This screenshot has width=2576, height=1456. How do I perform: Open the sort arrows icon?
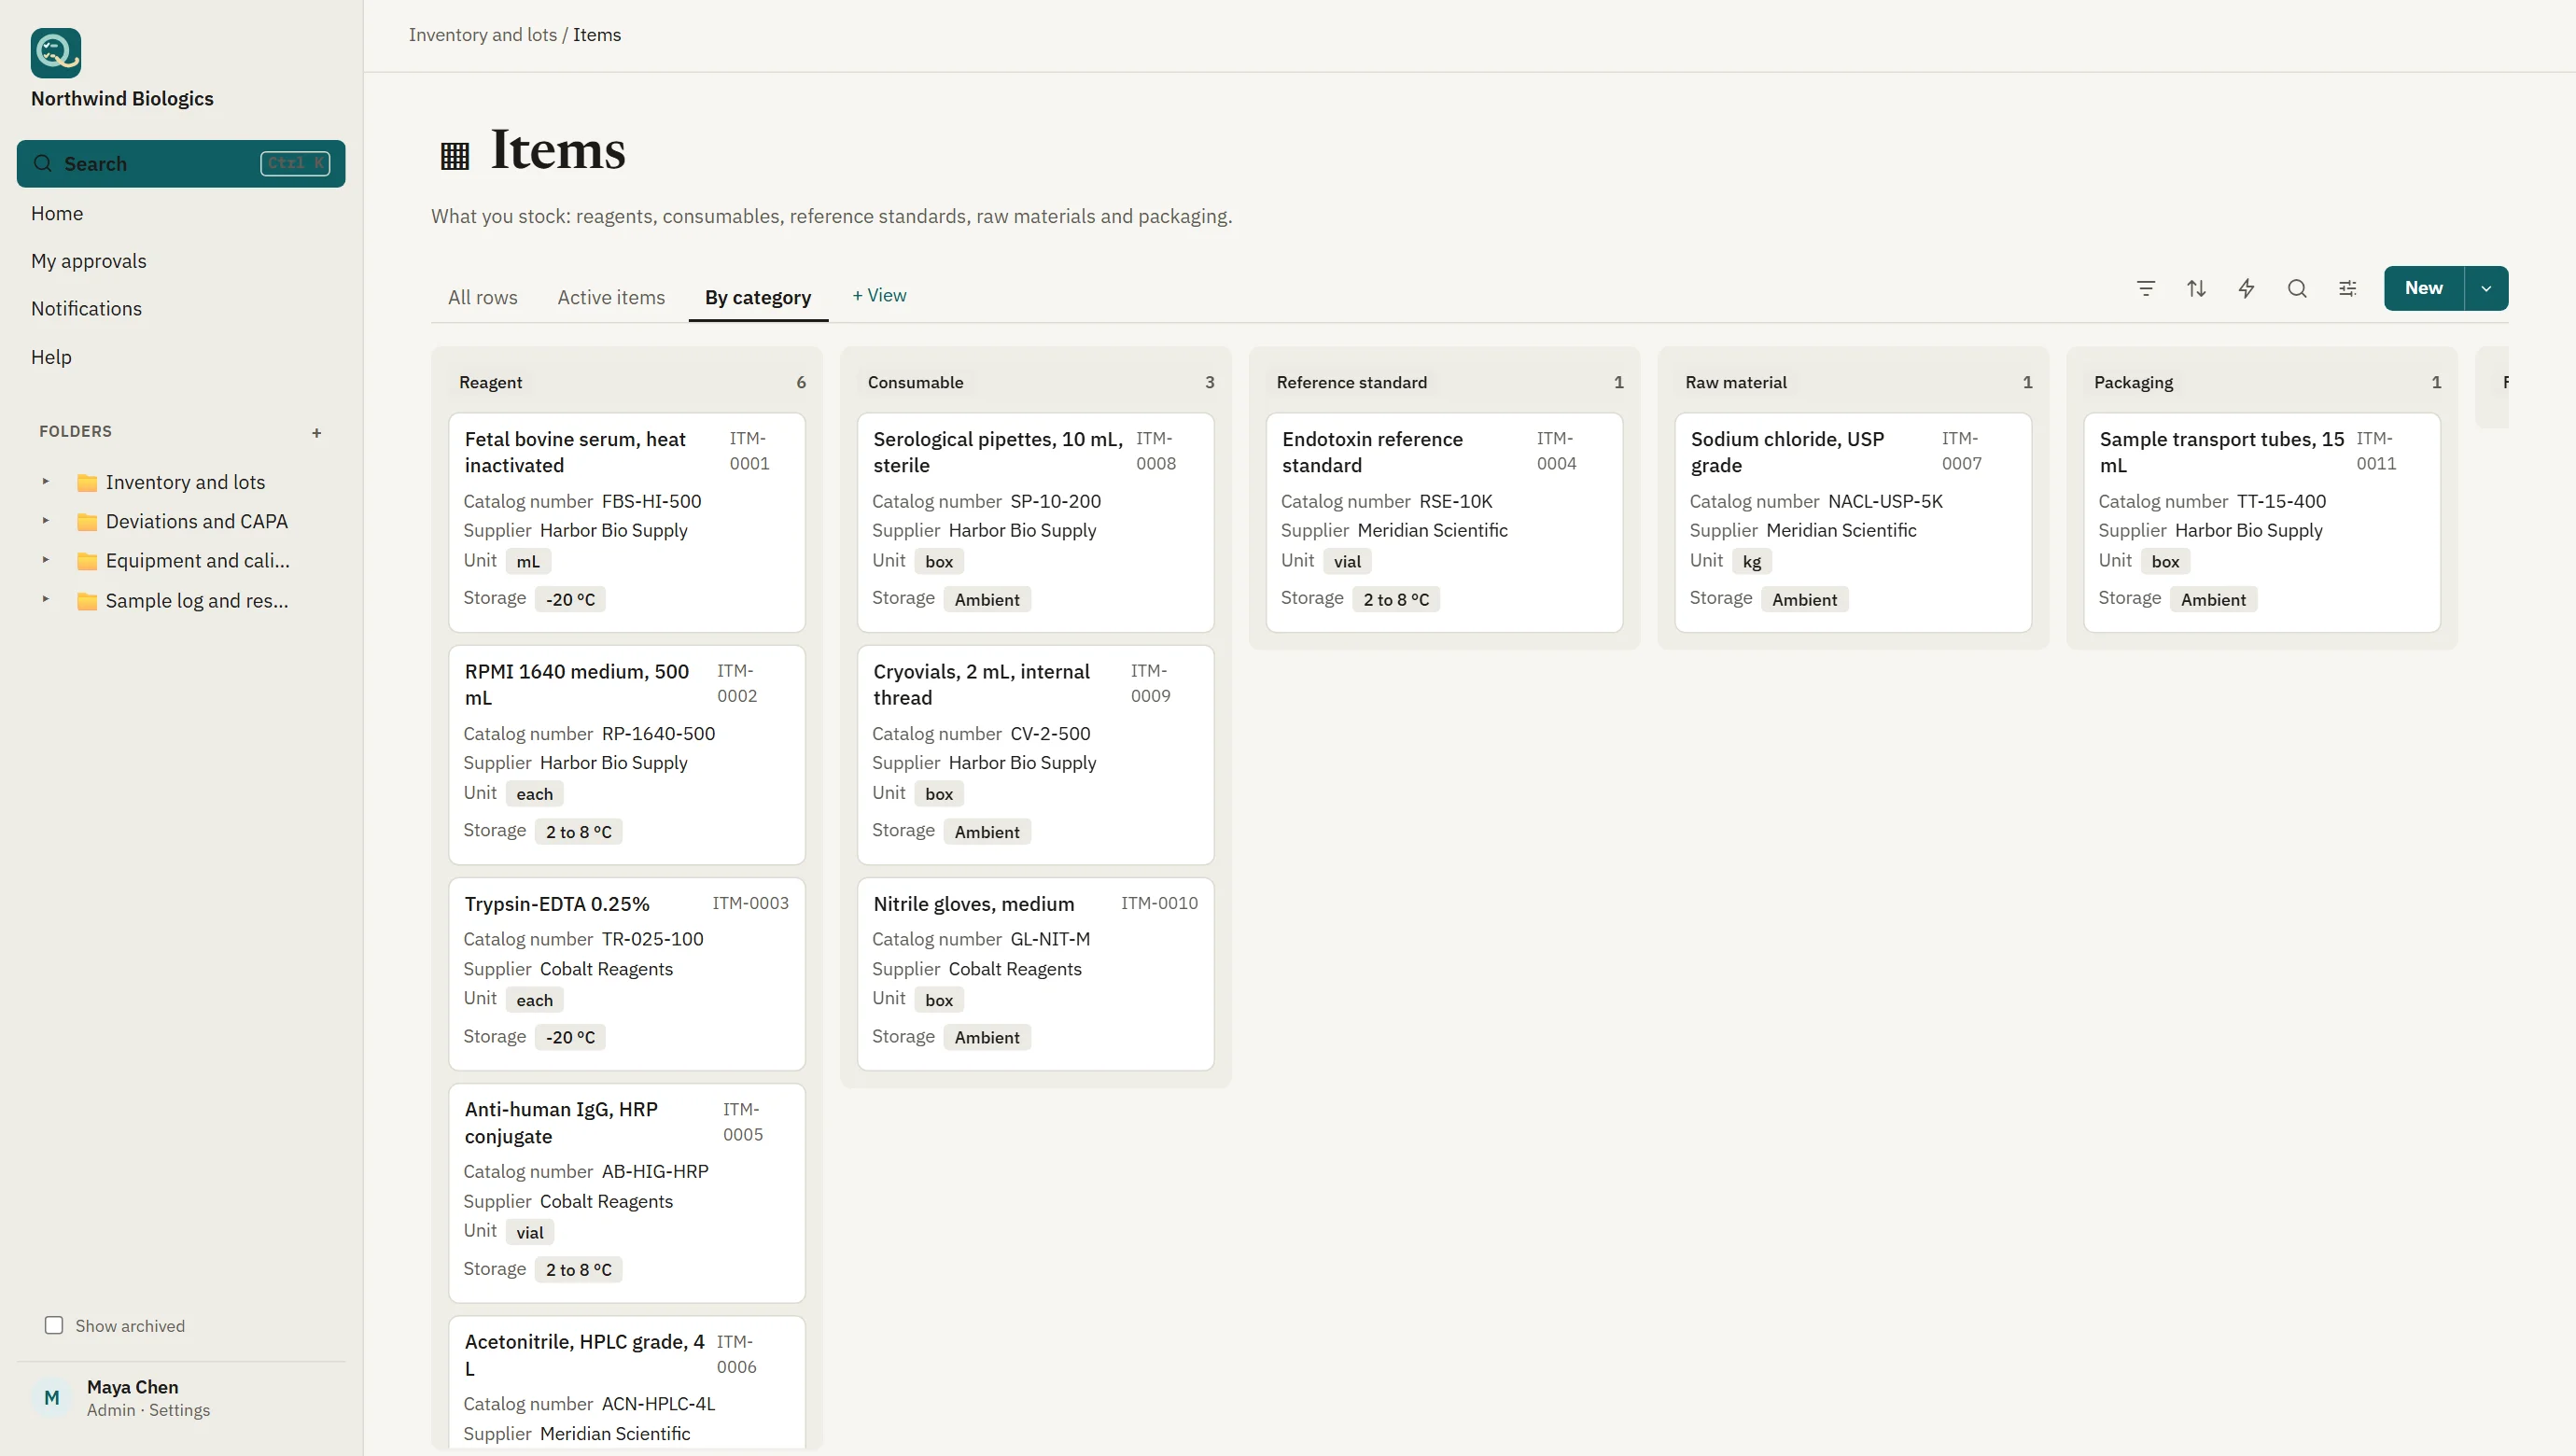coord(2196,288)
